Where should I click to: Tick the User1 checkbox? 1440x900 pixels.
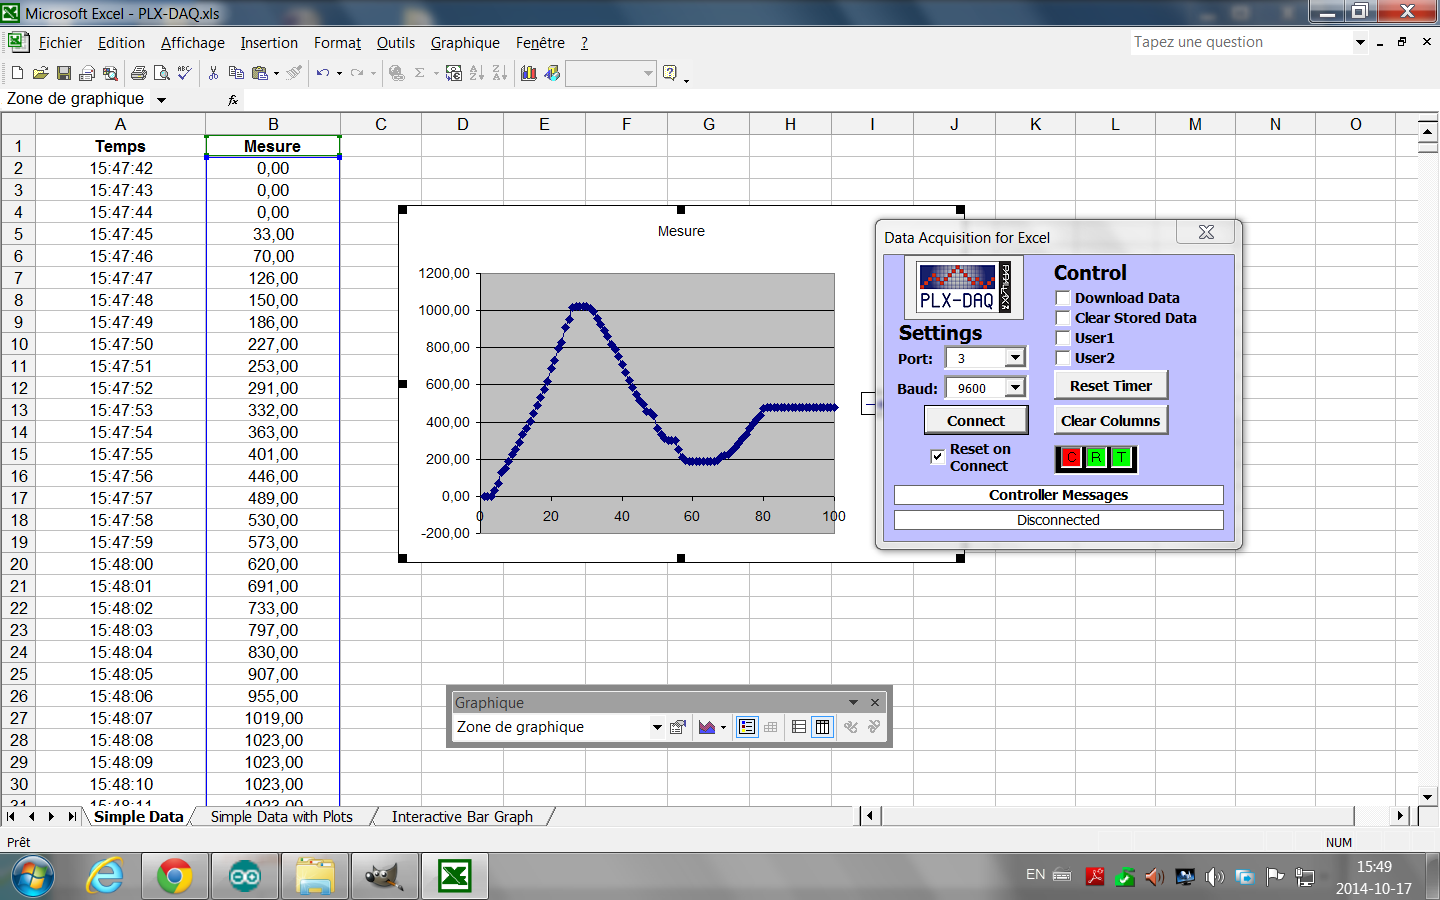tap(1063, 338)
